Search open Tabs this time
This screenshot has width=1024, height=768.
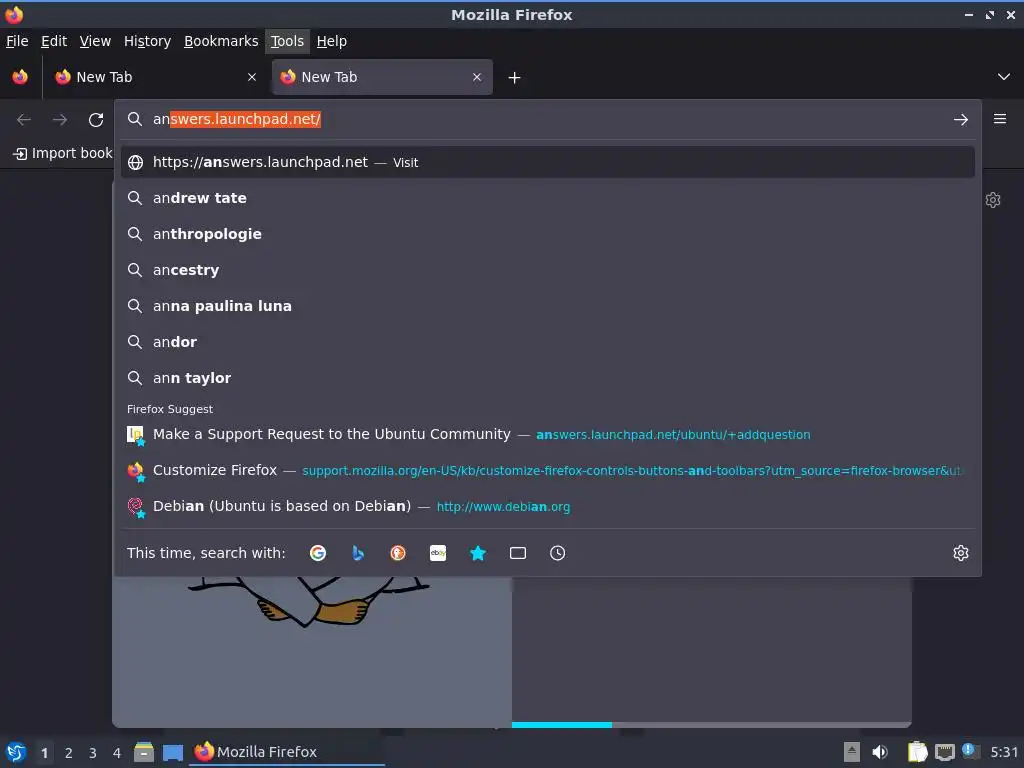(518, 553)
